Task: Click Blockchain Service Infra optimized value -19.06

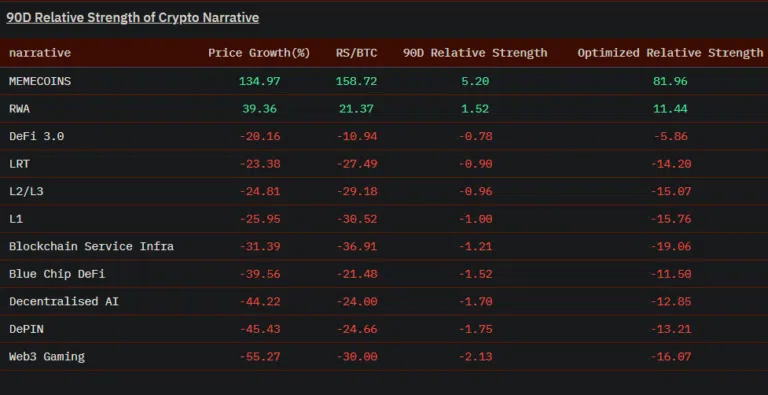Action: tap(671, 246)
